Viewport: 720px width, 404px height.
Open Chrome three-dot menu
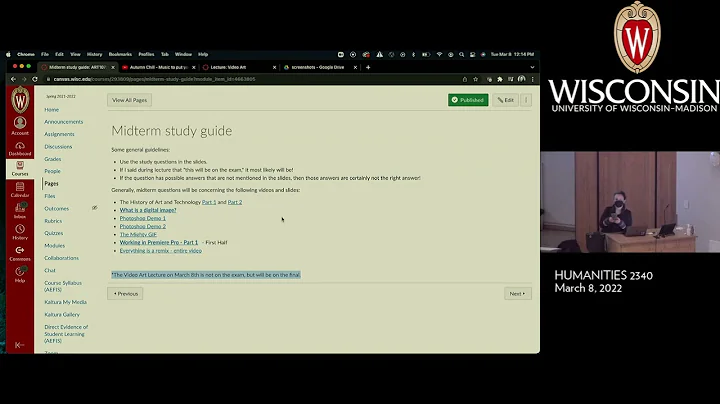(533, 79)
